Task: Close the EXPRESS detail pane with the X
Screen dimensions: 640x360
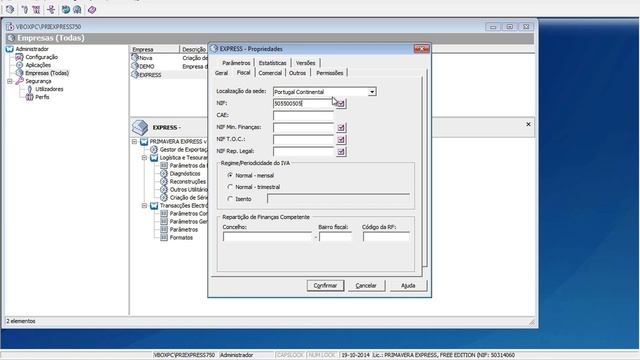Action: (528, 124)
